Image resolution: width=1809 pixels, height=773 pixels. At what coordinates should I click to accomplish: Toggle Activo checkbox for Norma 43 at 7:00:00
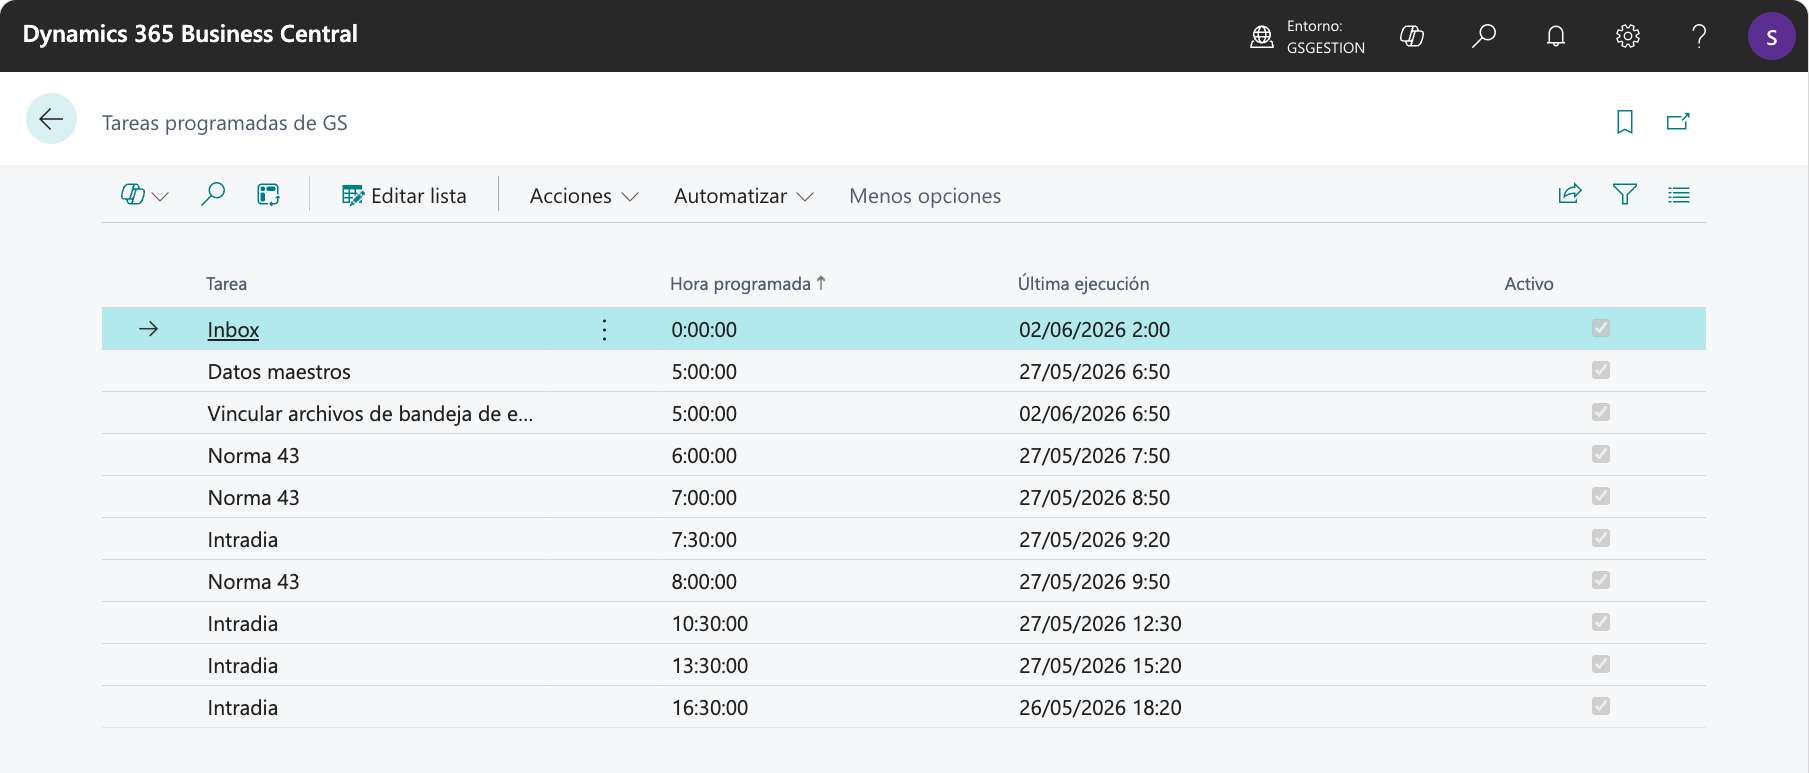tap(1601, 496)
